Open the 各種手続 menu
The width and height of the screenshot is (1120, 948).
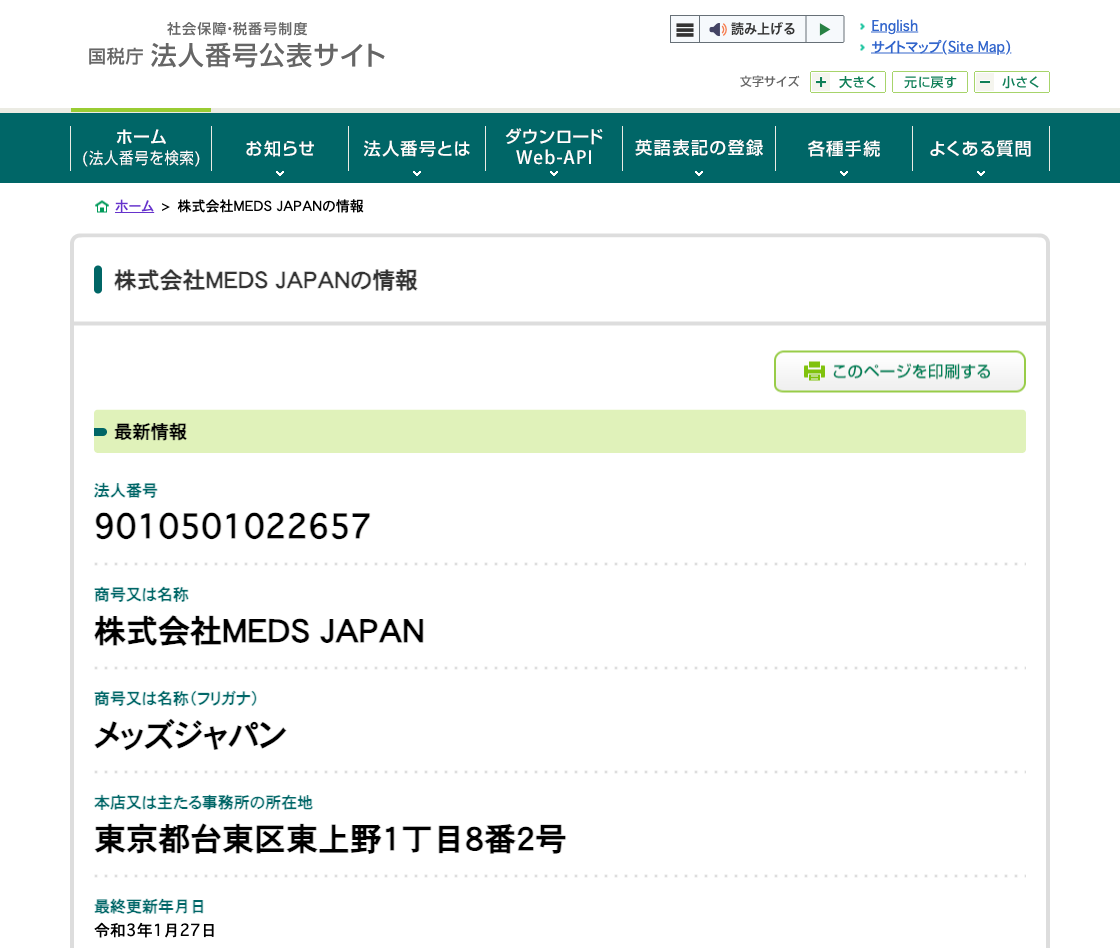pyautogui.click(x=844, y=148)
